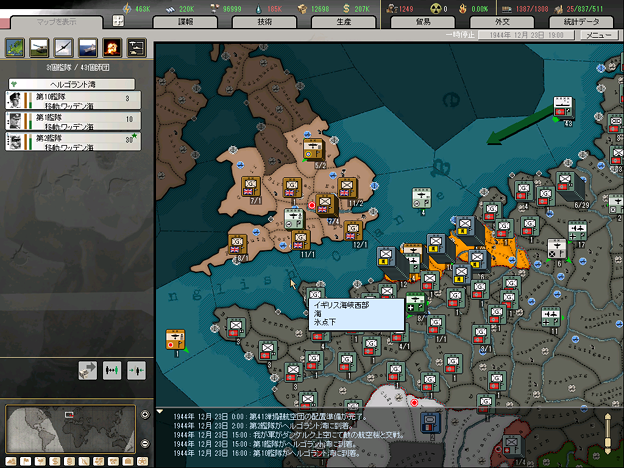
Task: Click the reorganize fleets icon with green figure
Action: [112, 370]
